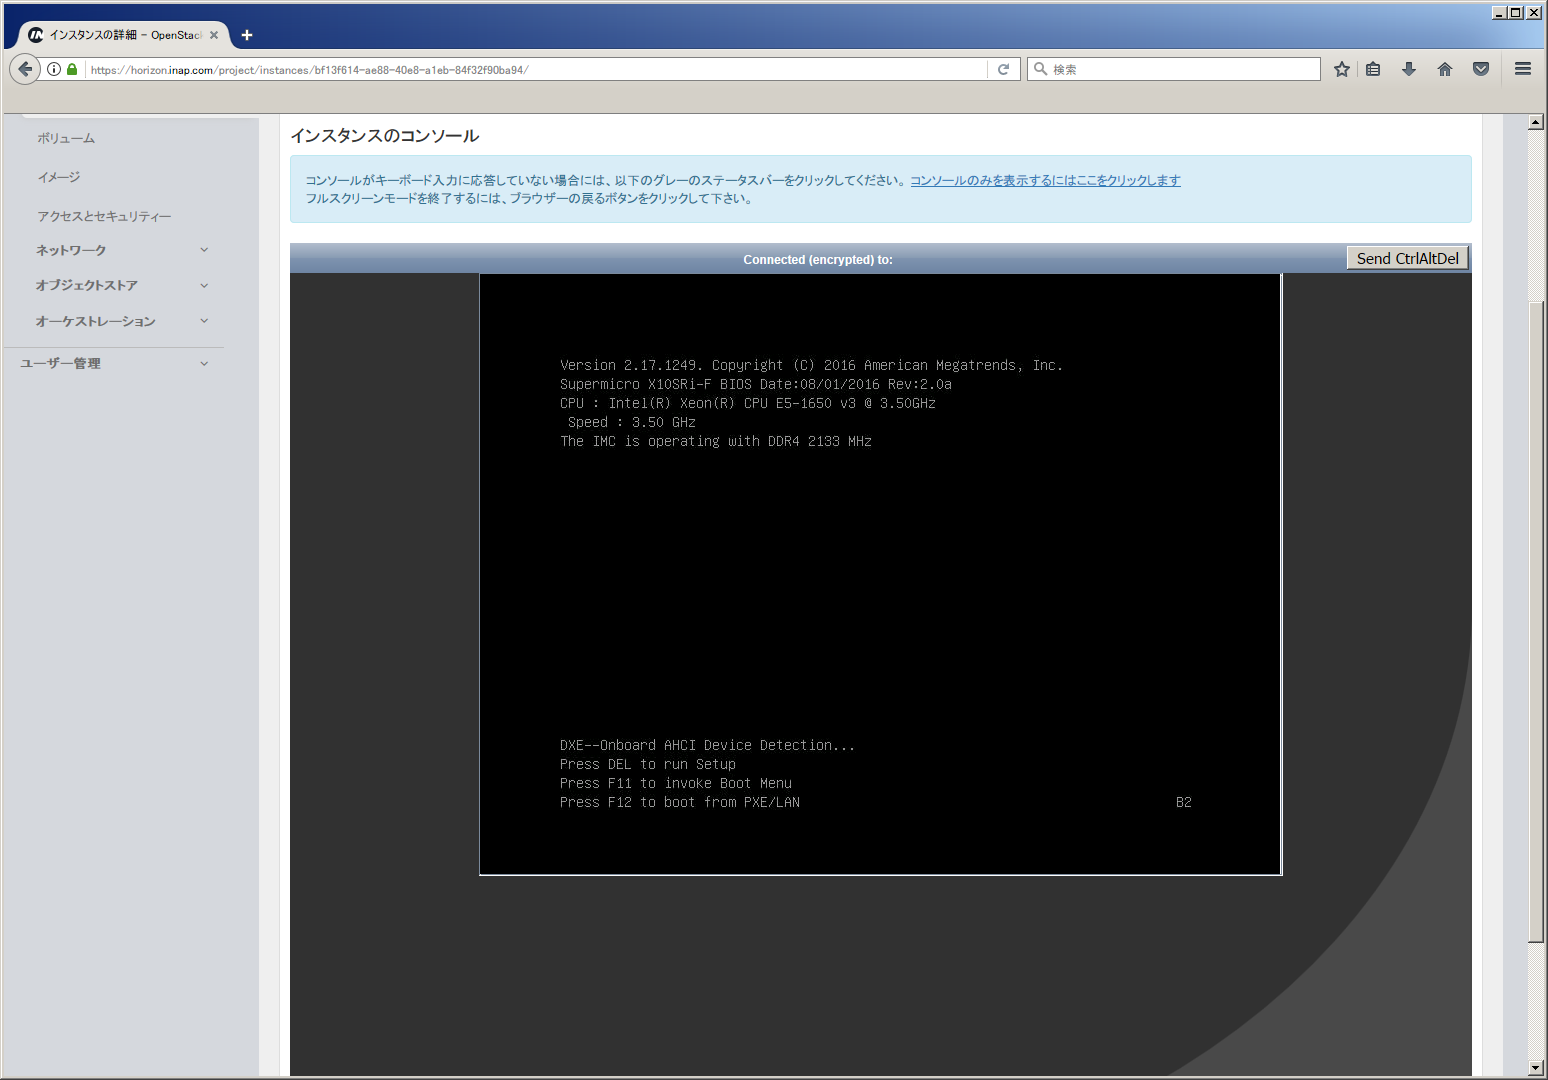Image resolution: width=1548 pixels, height=1080 pixels.
Task: Click 'Press F11 to invoke Boot Menu' line
Action: [x=676, y=783]
